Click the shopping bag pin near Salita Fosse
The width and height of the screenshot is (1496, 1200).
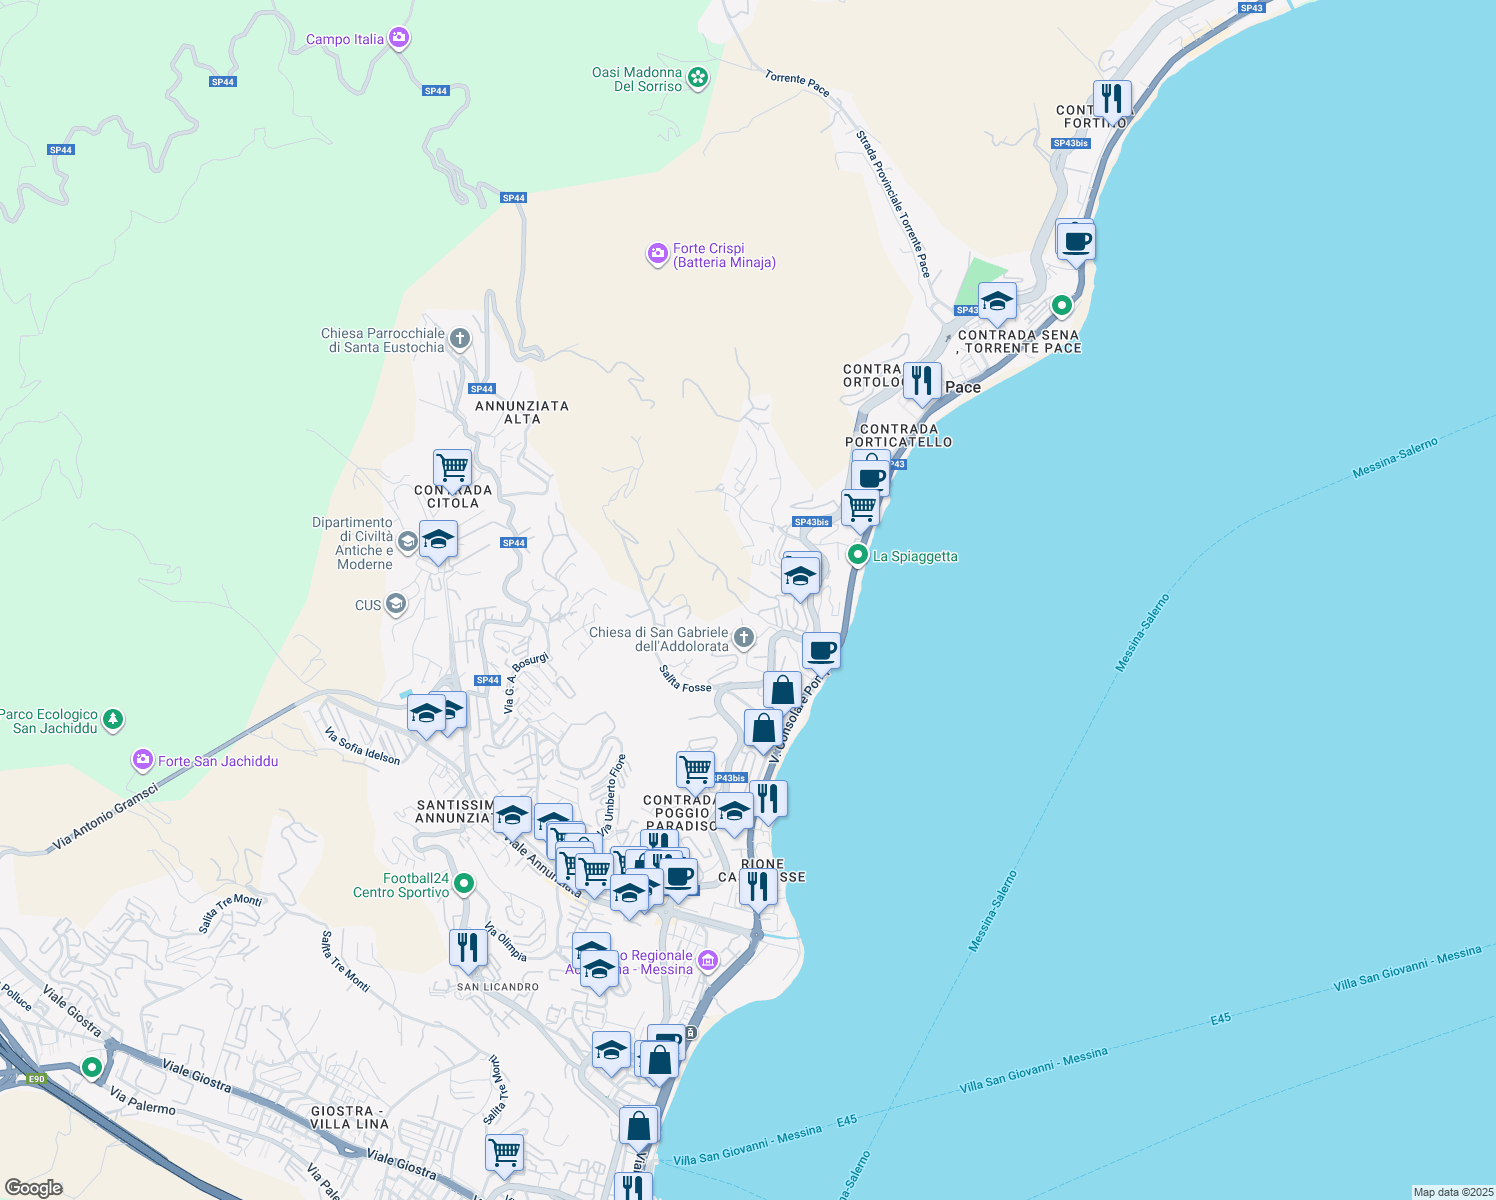782,691
